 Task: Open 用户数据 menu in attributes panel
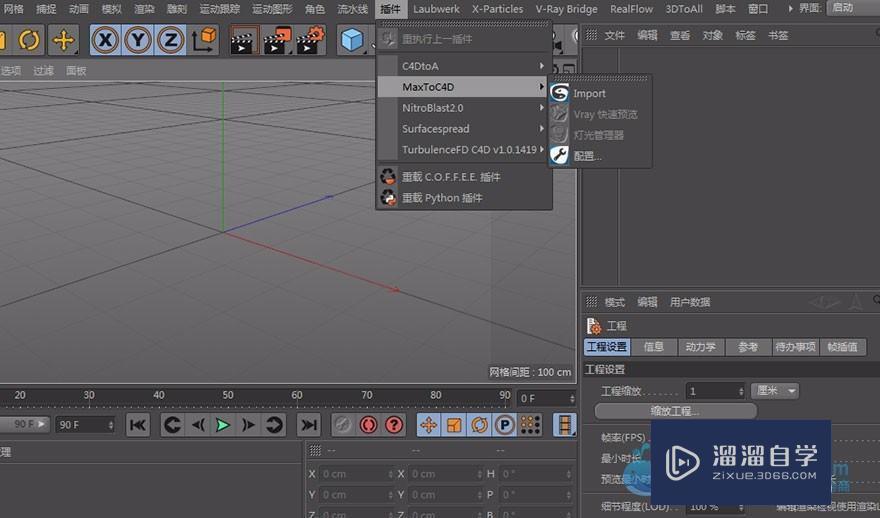[x=690, y=302]
